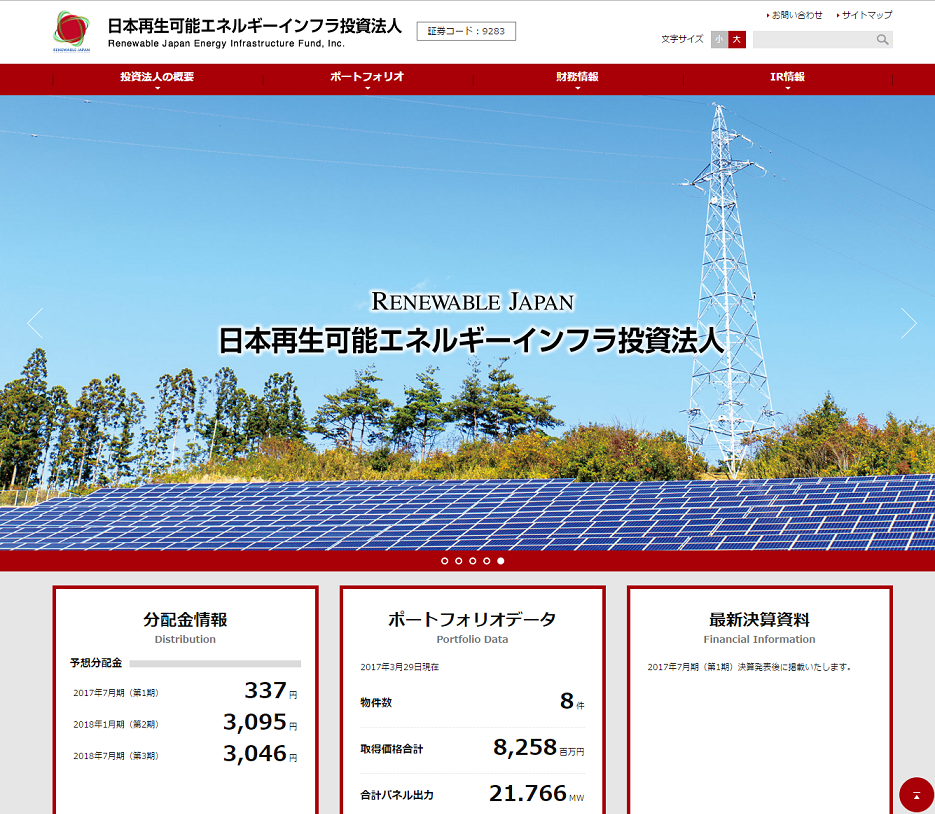Open the ポートフォリオ menu

(367, 79)
